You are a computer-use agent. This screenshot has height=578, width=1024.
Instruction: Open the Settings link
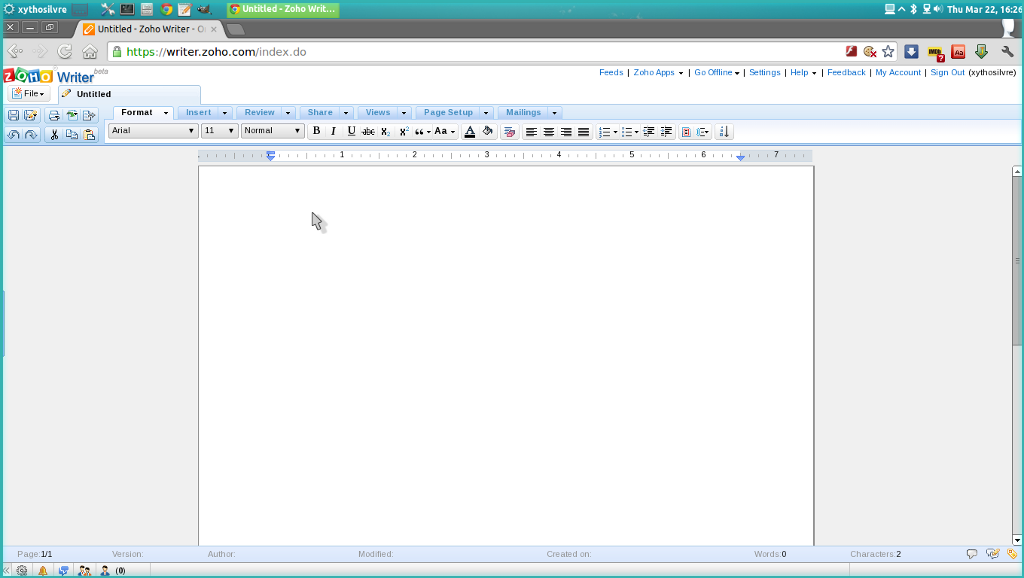pyautogui.click(x=764, y=72)
